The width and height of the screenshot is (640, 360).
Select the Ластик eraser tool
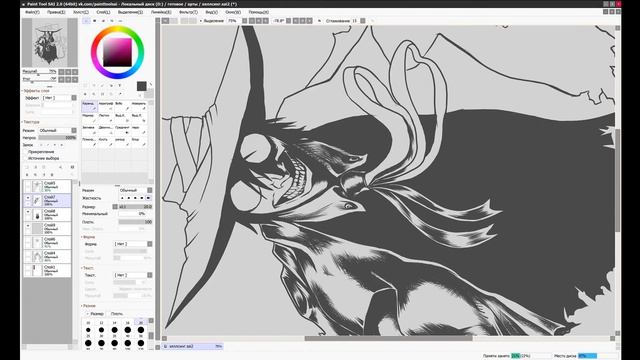[106, 118]
